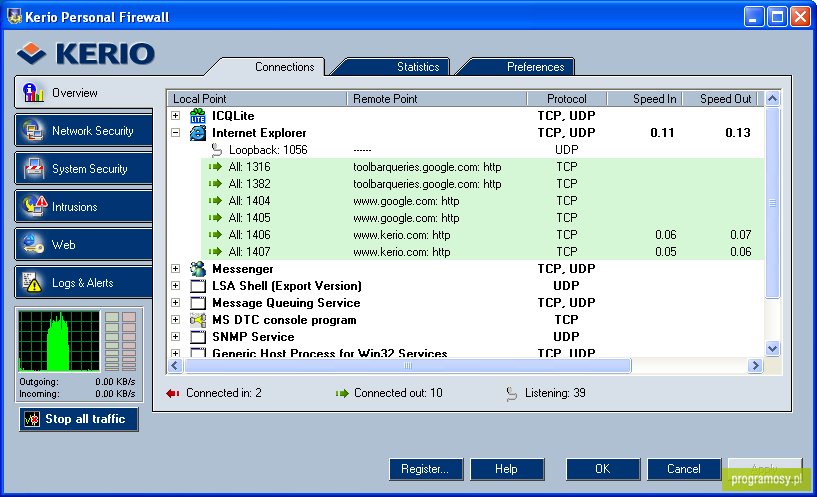Click the Internet Explorer Speed Out value 0.13

pos(738,133)
